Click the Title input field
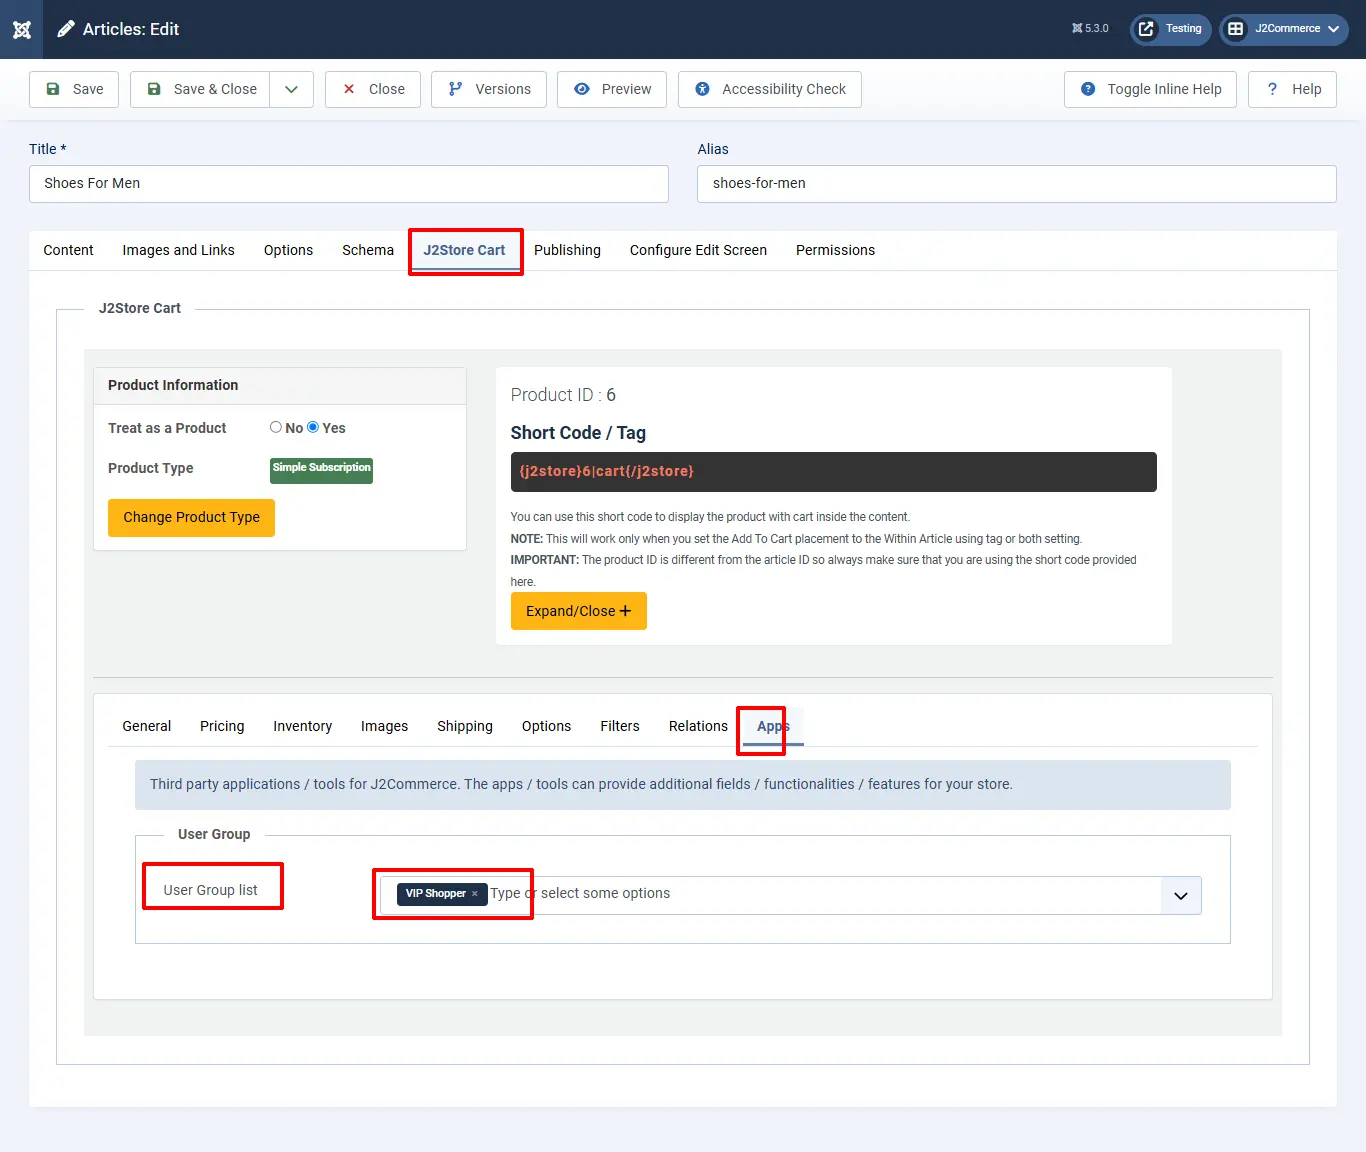The width and height of the screenshot is (1366, 1152). 349,184
